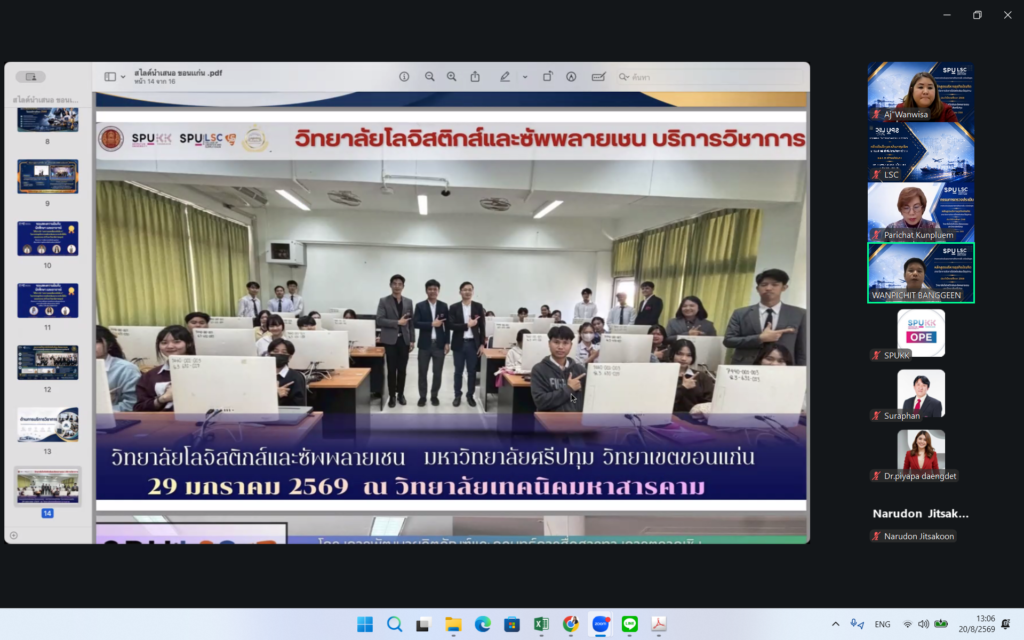The height and width of the screenshot is (640, 1024).
Task: Click the Wi-Fi network tray icon
Action: tap(907, 624)
